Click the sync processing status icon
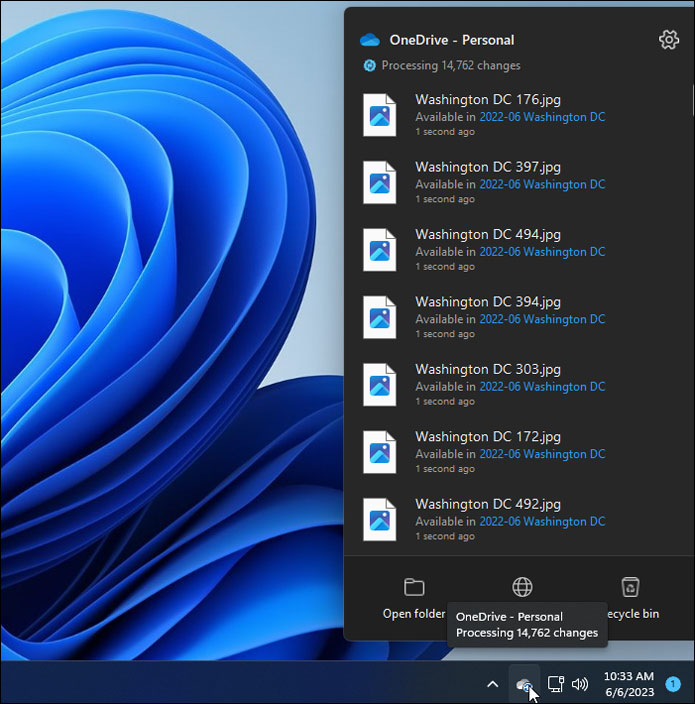 (x=370, y=66)
